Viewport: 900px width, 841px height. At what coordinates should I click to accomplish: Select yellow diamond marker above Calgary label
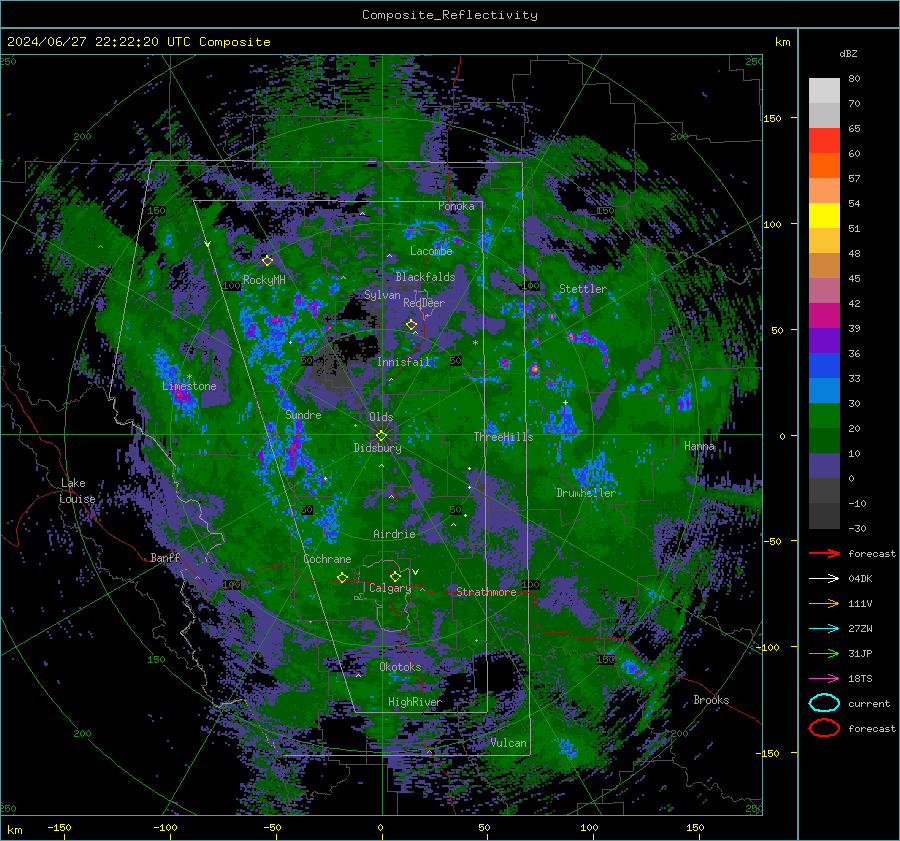tap(395, 576)
